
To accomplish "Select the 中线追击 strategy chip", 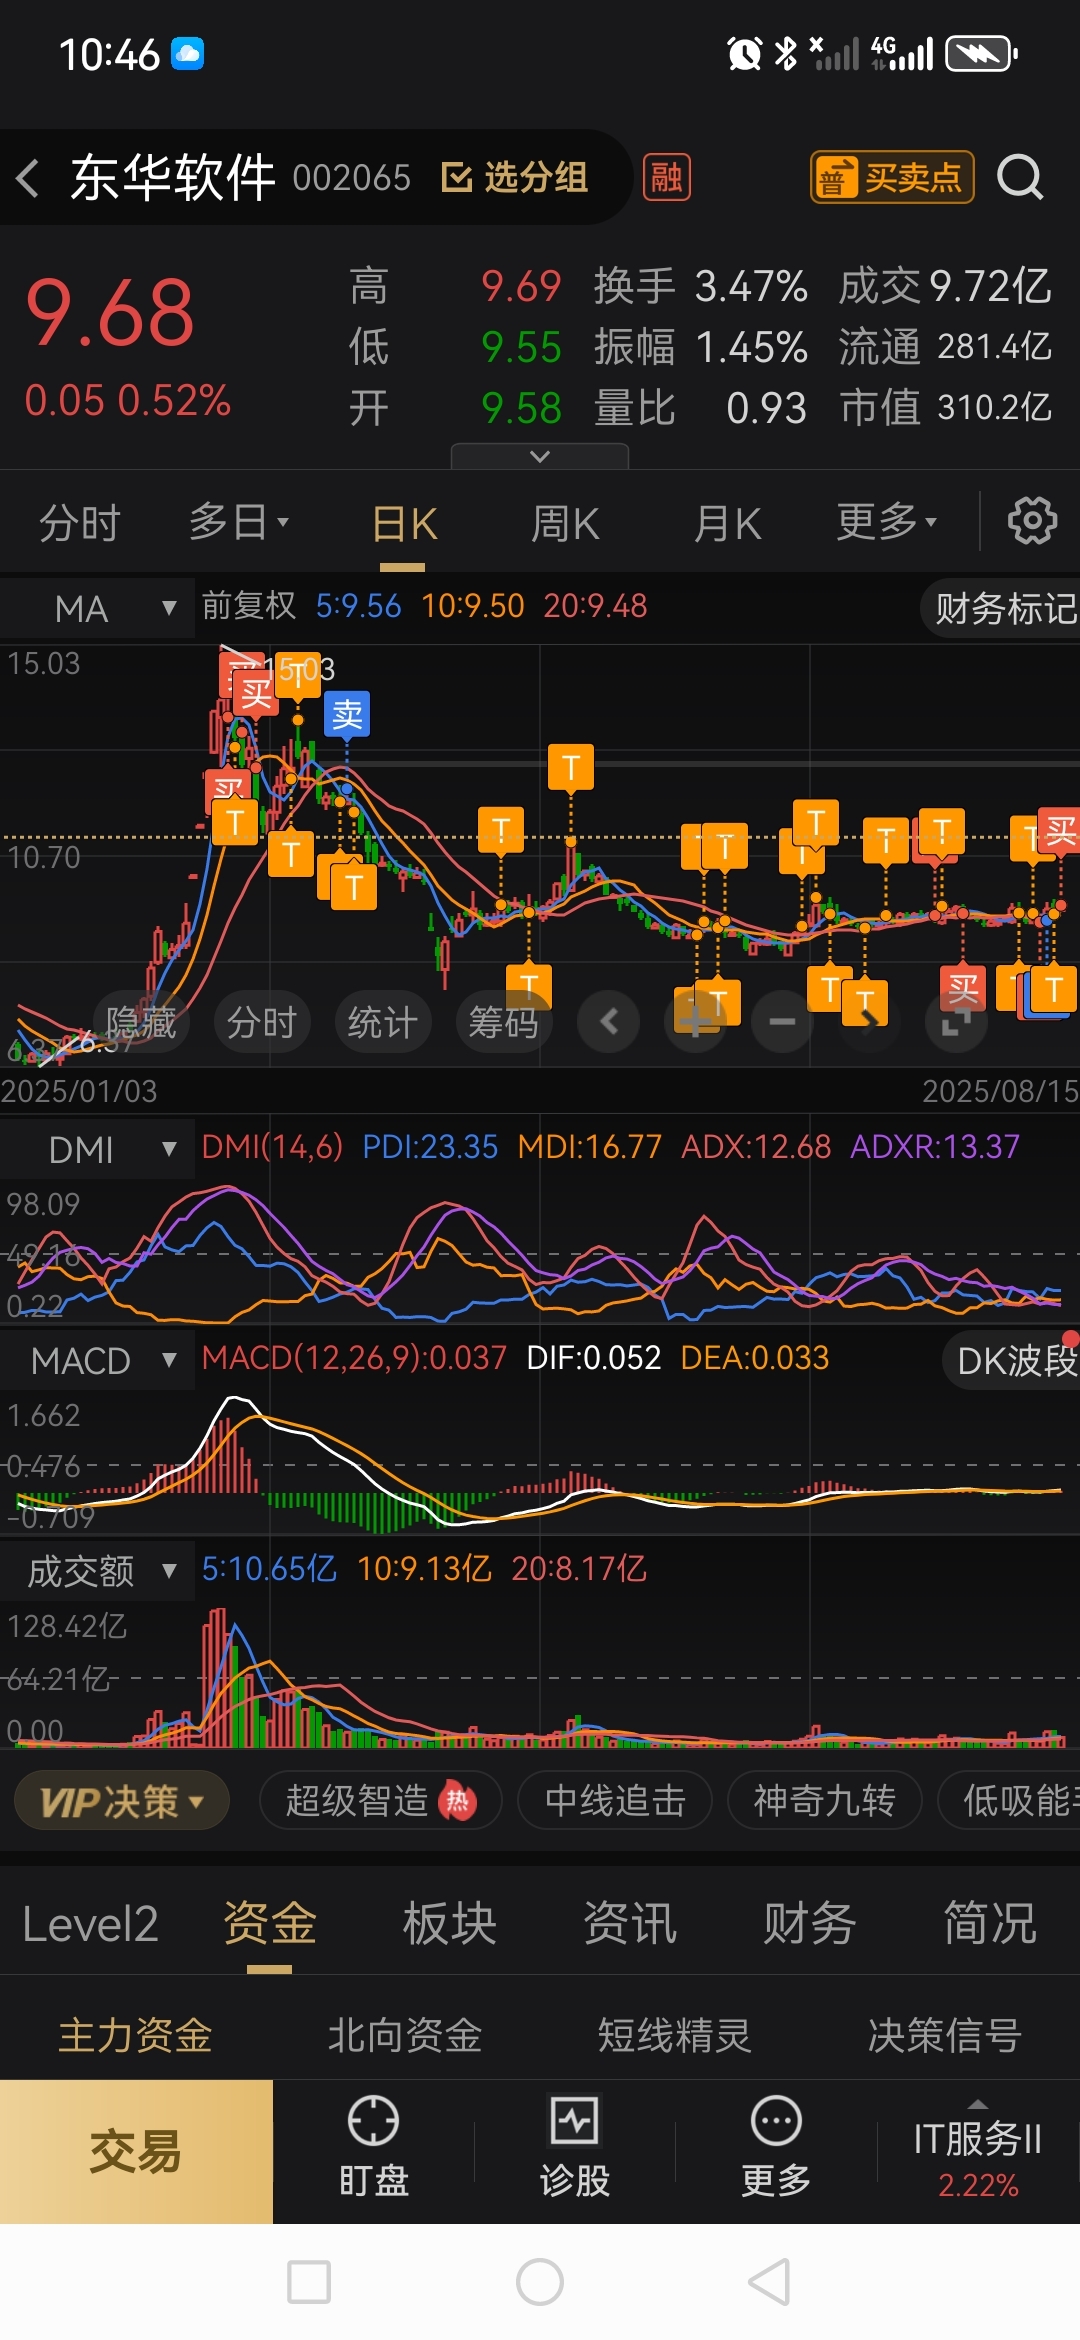I will [615, 1801].
